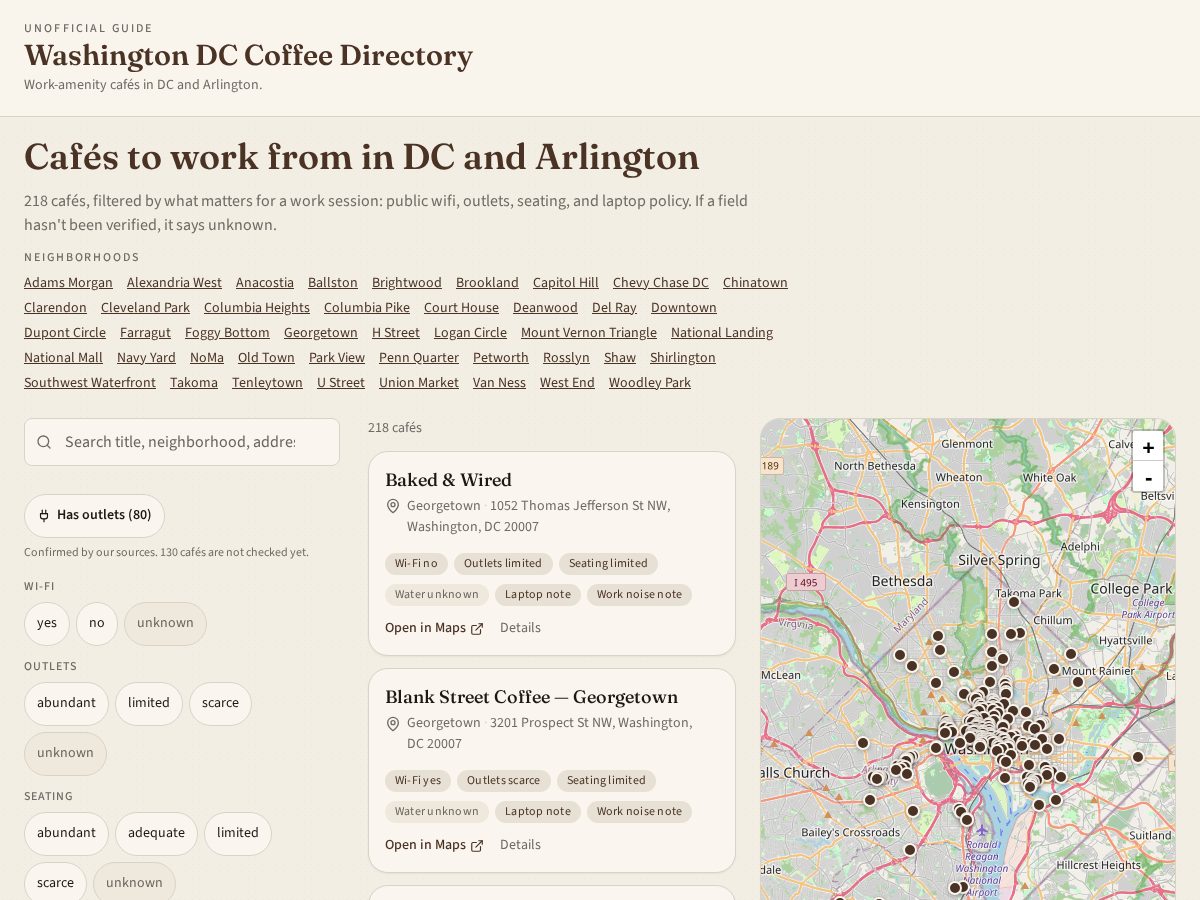Select Penn Quarter neighborhood
The image size is (1200, 900).
click(x=419, y=358)
